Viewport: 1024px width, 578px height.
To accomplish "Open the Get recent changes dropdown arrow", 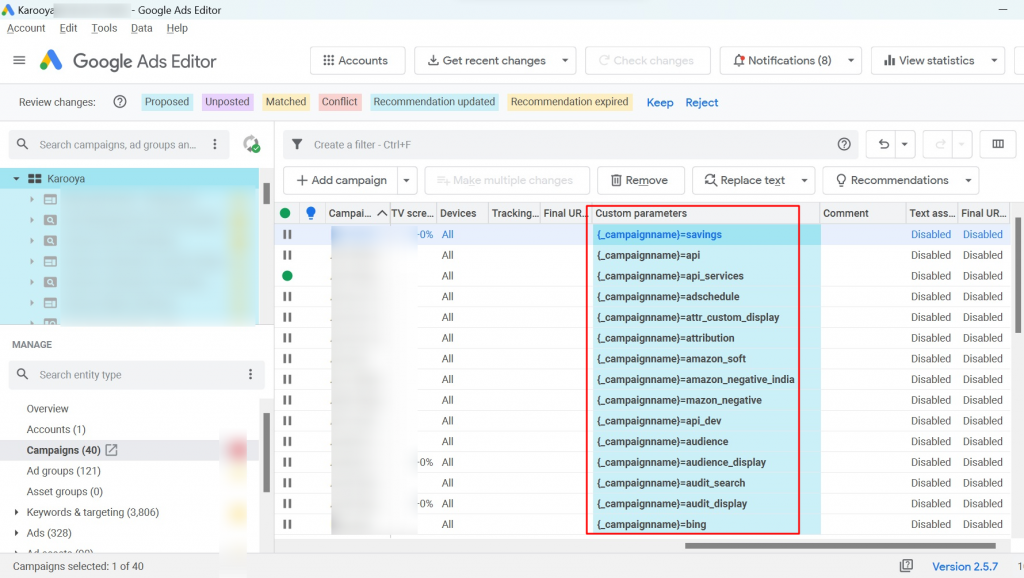I will point(565,60).
